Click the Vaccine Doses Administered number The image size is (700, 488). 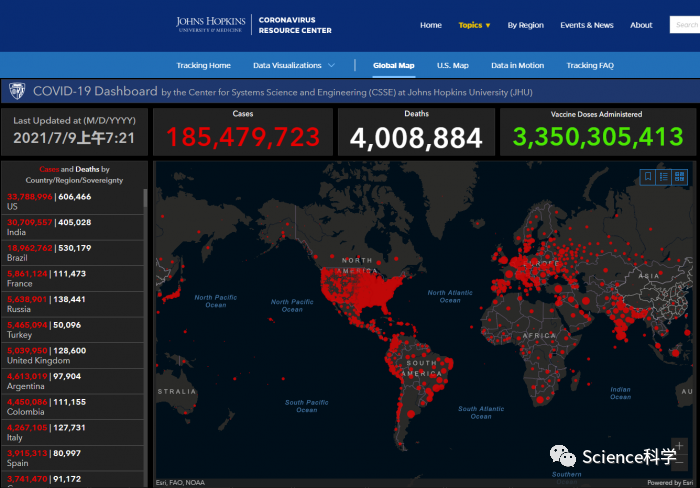click(x=598, y=137)
